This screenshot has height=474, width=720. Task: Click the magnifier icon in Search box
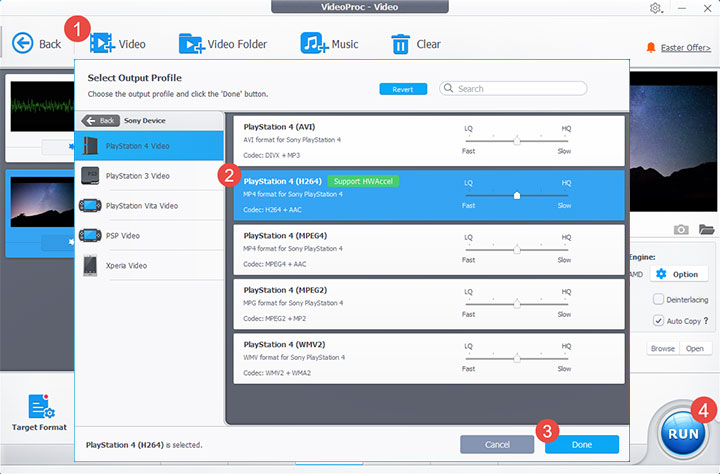[x=449, y=88]
